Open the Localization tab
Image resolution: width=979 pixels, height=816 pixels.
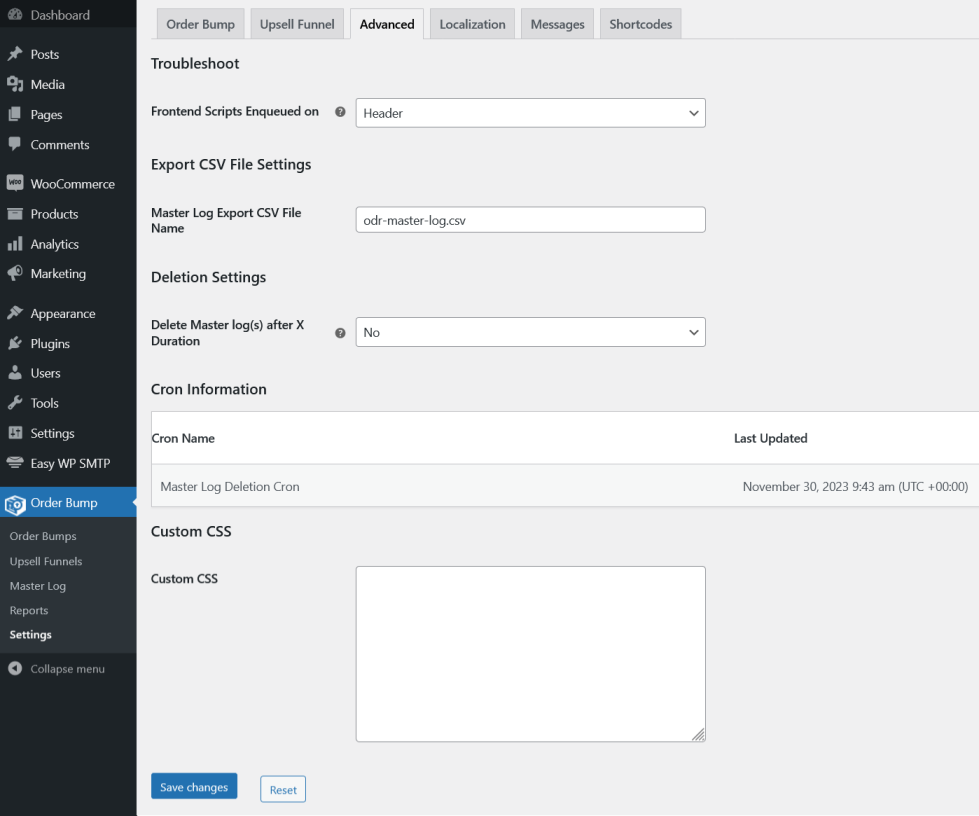[472, 24]
